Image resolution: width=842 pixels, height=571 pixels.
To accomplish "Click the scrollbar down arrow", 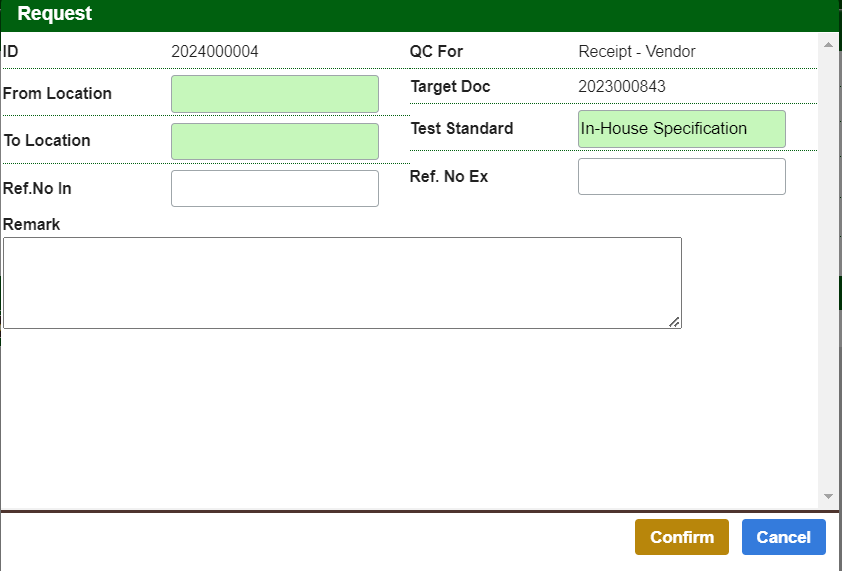I will click(828, 496).
